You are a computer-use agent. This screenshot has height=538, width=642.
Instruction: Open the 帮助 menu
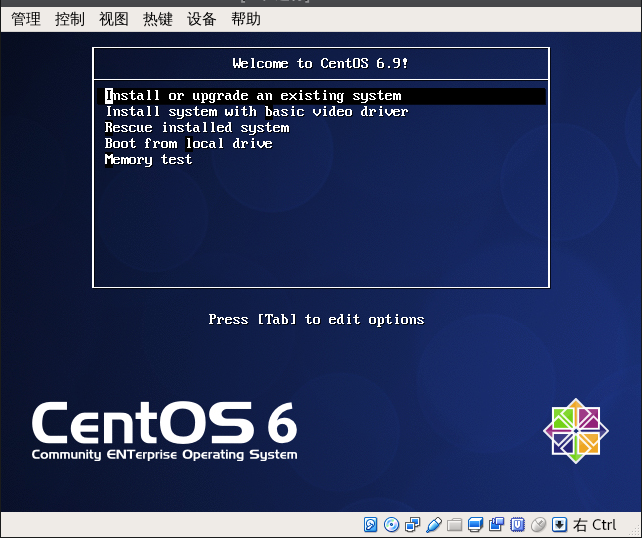(246, 19)
